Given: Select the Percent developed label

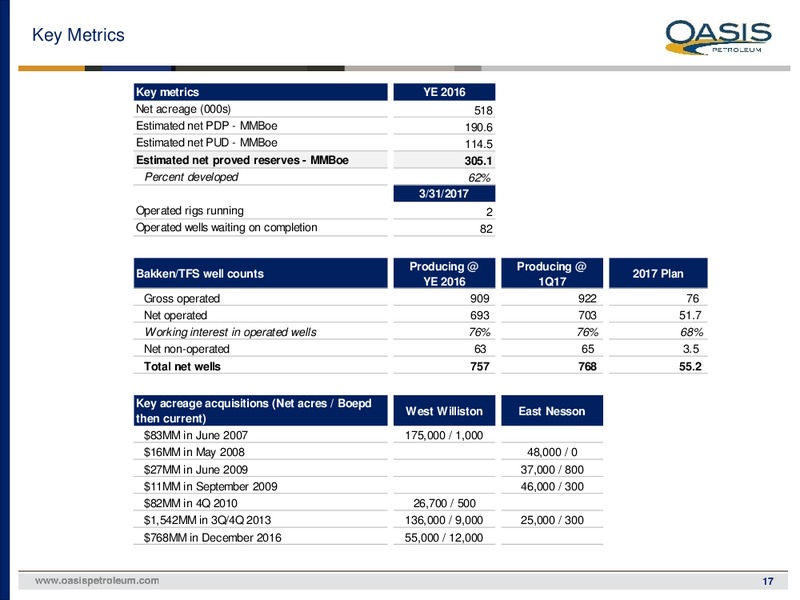Looking at the screenshot, I should click(191, 177).
